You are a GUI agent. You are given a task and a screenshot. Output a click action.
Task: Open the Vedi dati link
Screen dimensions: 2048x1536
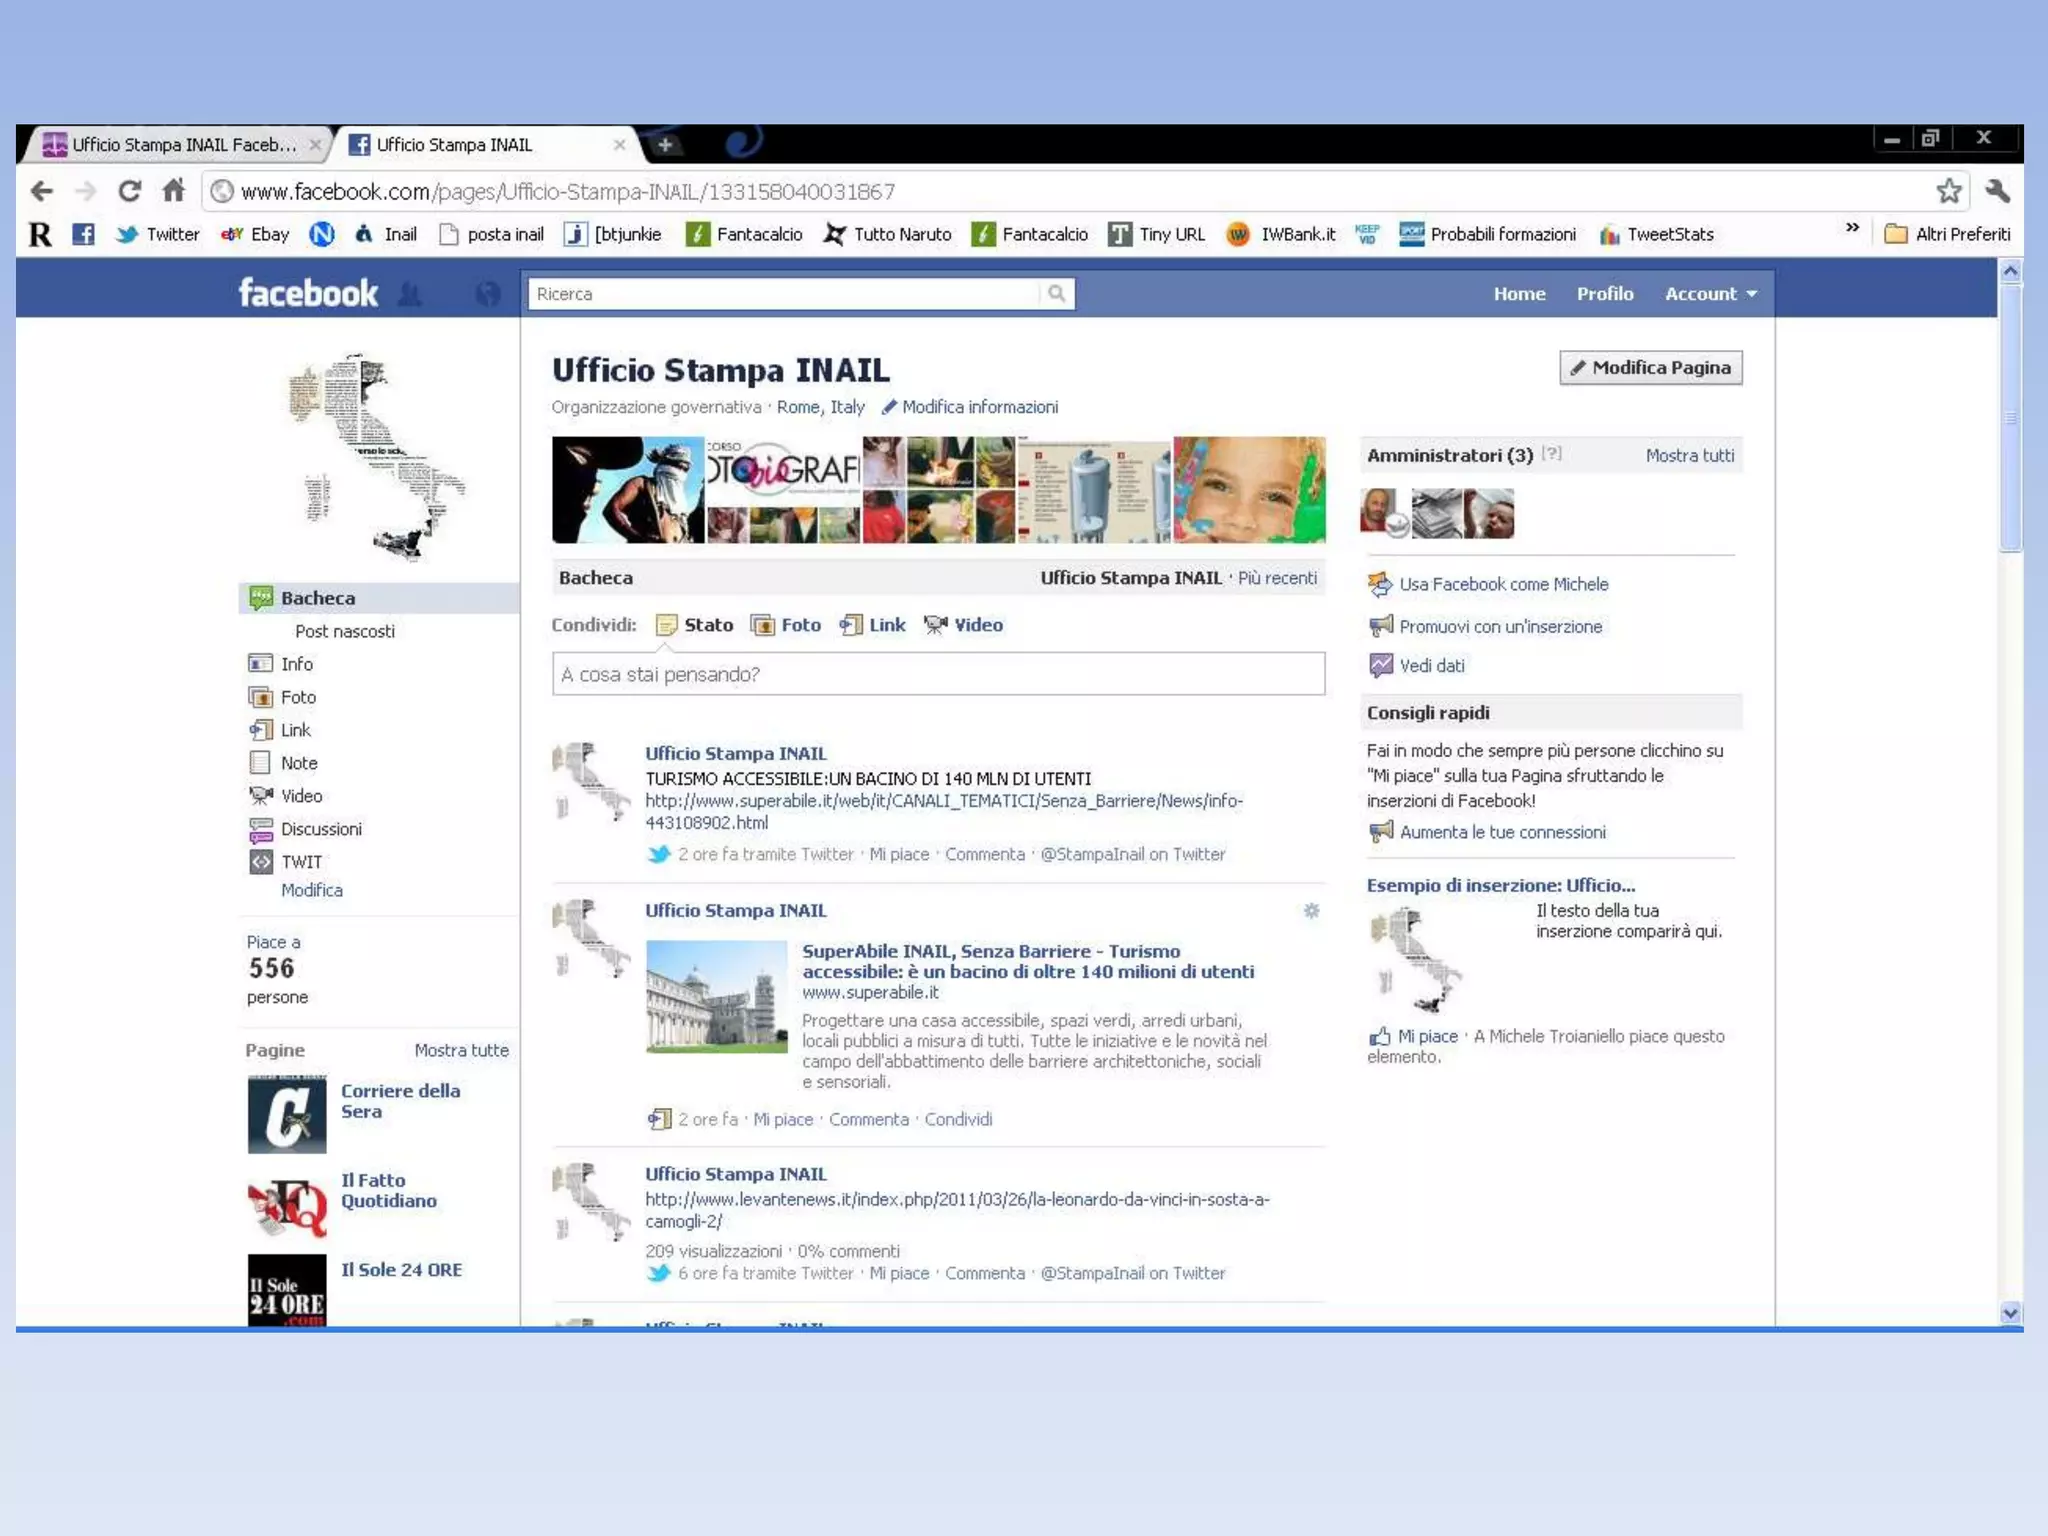[x=1431, y=666]
